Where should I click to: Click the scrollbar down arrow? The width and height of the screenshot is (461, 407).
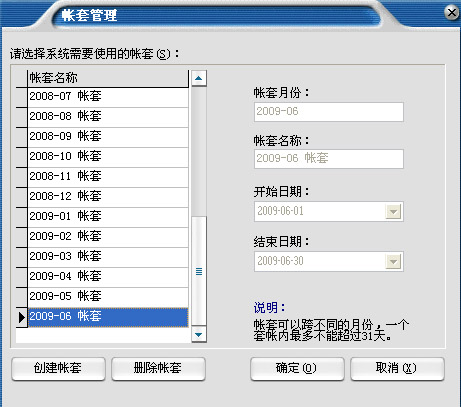tap(199, 334)
